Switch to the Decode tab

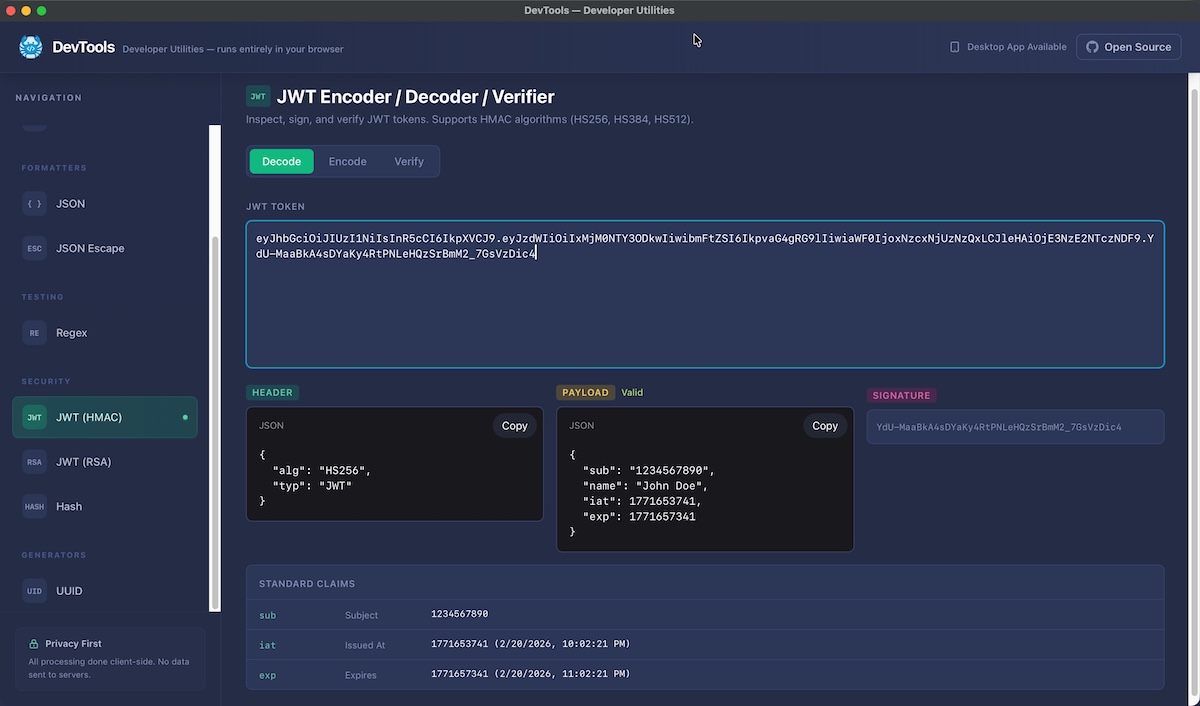281,161
